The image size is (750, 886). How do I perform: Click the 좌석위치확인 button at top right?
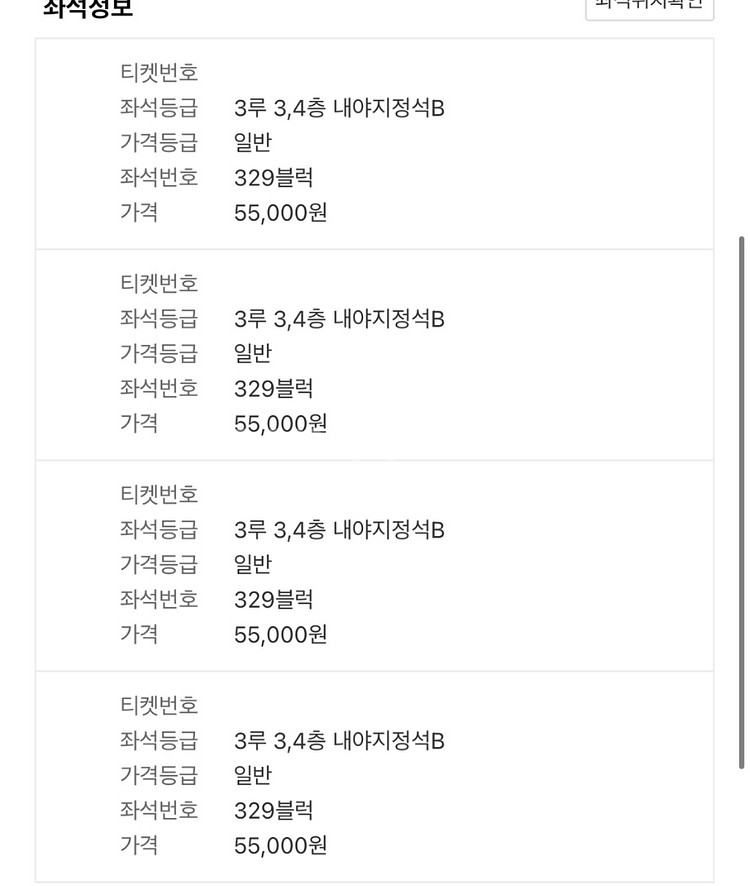(650, 6)
